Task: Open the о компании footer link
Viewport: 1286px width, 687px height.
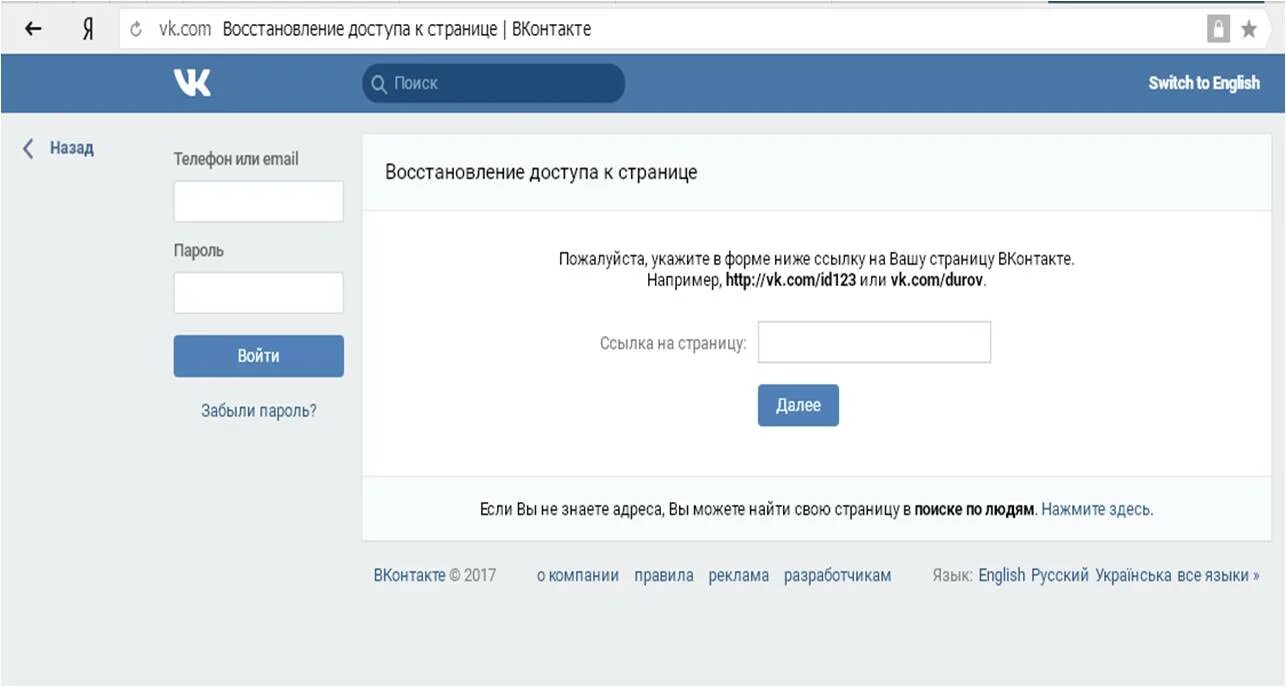Action: point(578,575)
